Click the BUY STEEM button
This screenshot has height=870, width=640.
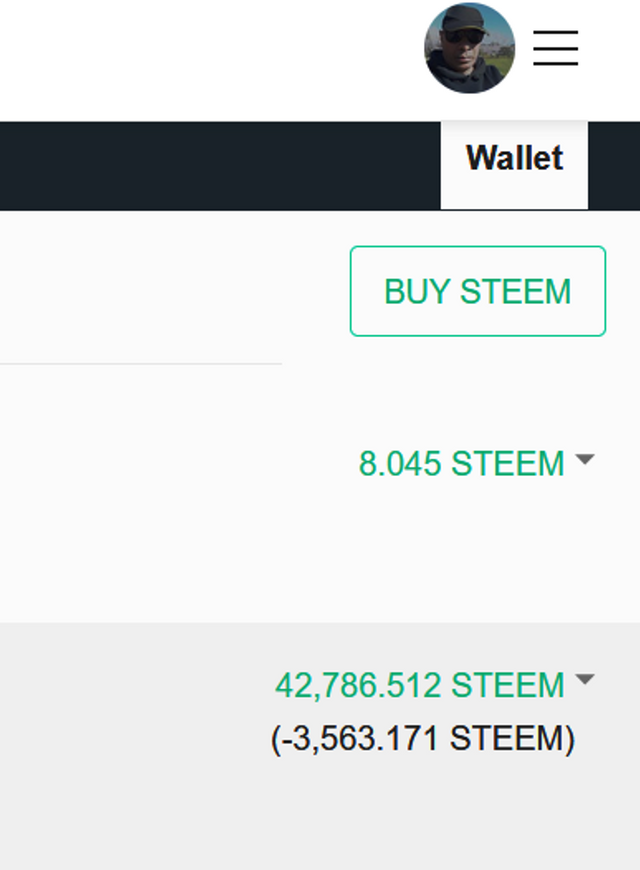[478, 291]
